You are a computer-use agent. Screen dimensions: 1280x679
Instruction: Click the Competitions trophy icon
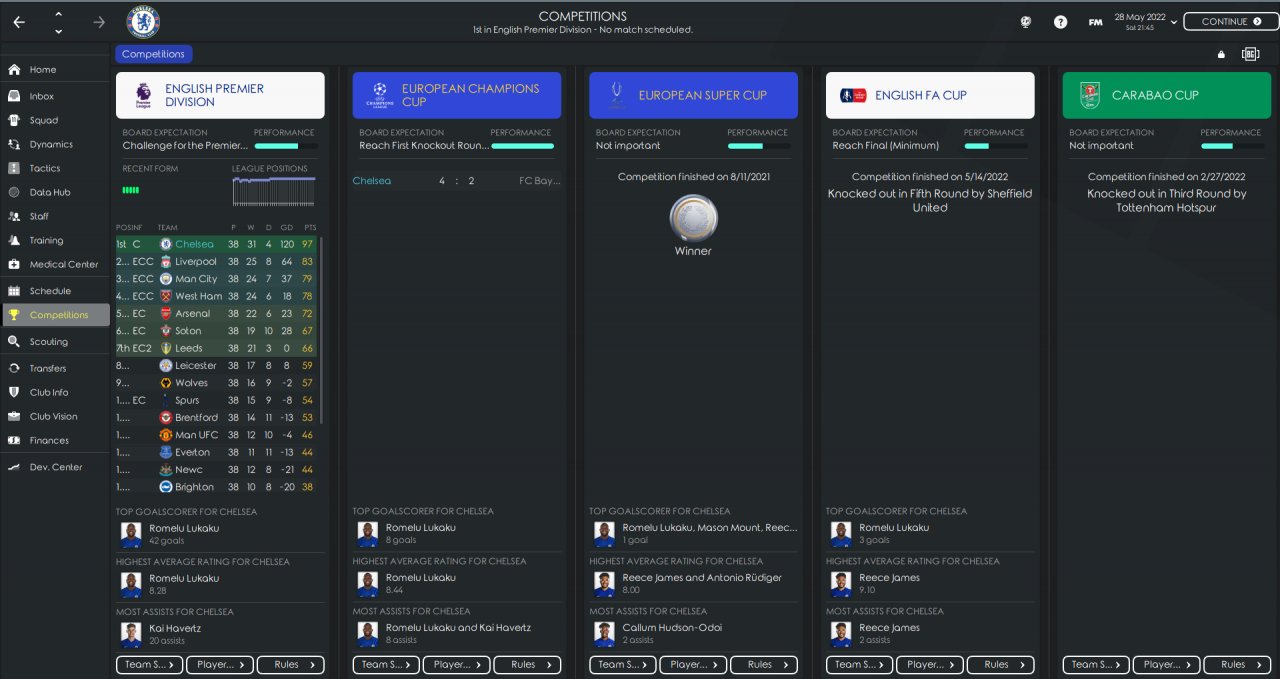coord(14,315)
